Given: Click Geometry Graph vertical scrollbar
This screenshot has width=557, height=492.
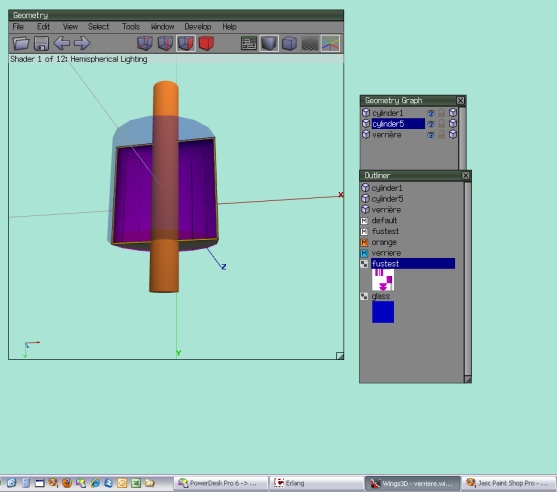Looking at the screenshot, I should (x=462, y=138).
